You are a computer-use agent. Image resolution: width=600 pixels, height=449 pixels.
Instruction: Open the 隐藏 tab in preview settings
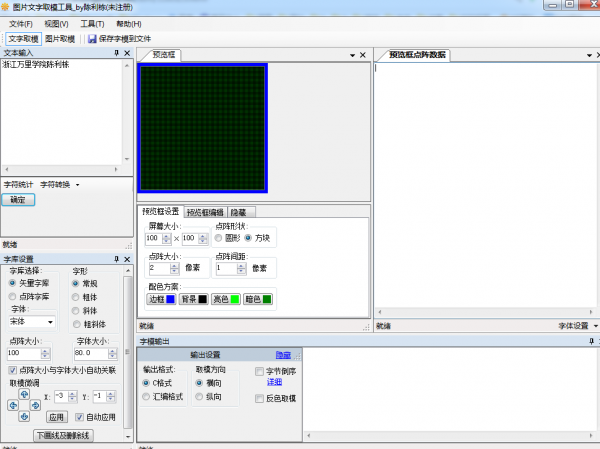click(x=241, y=212)
